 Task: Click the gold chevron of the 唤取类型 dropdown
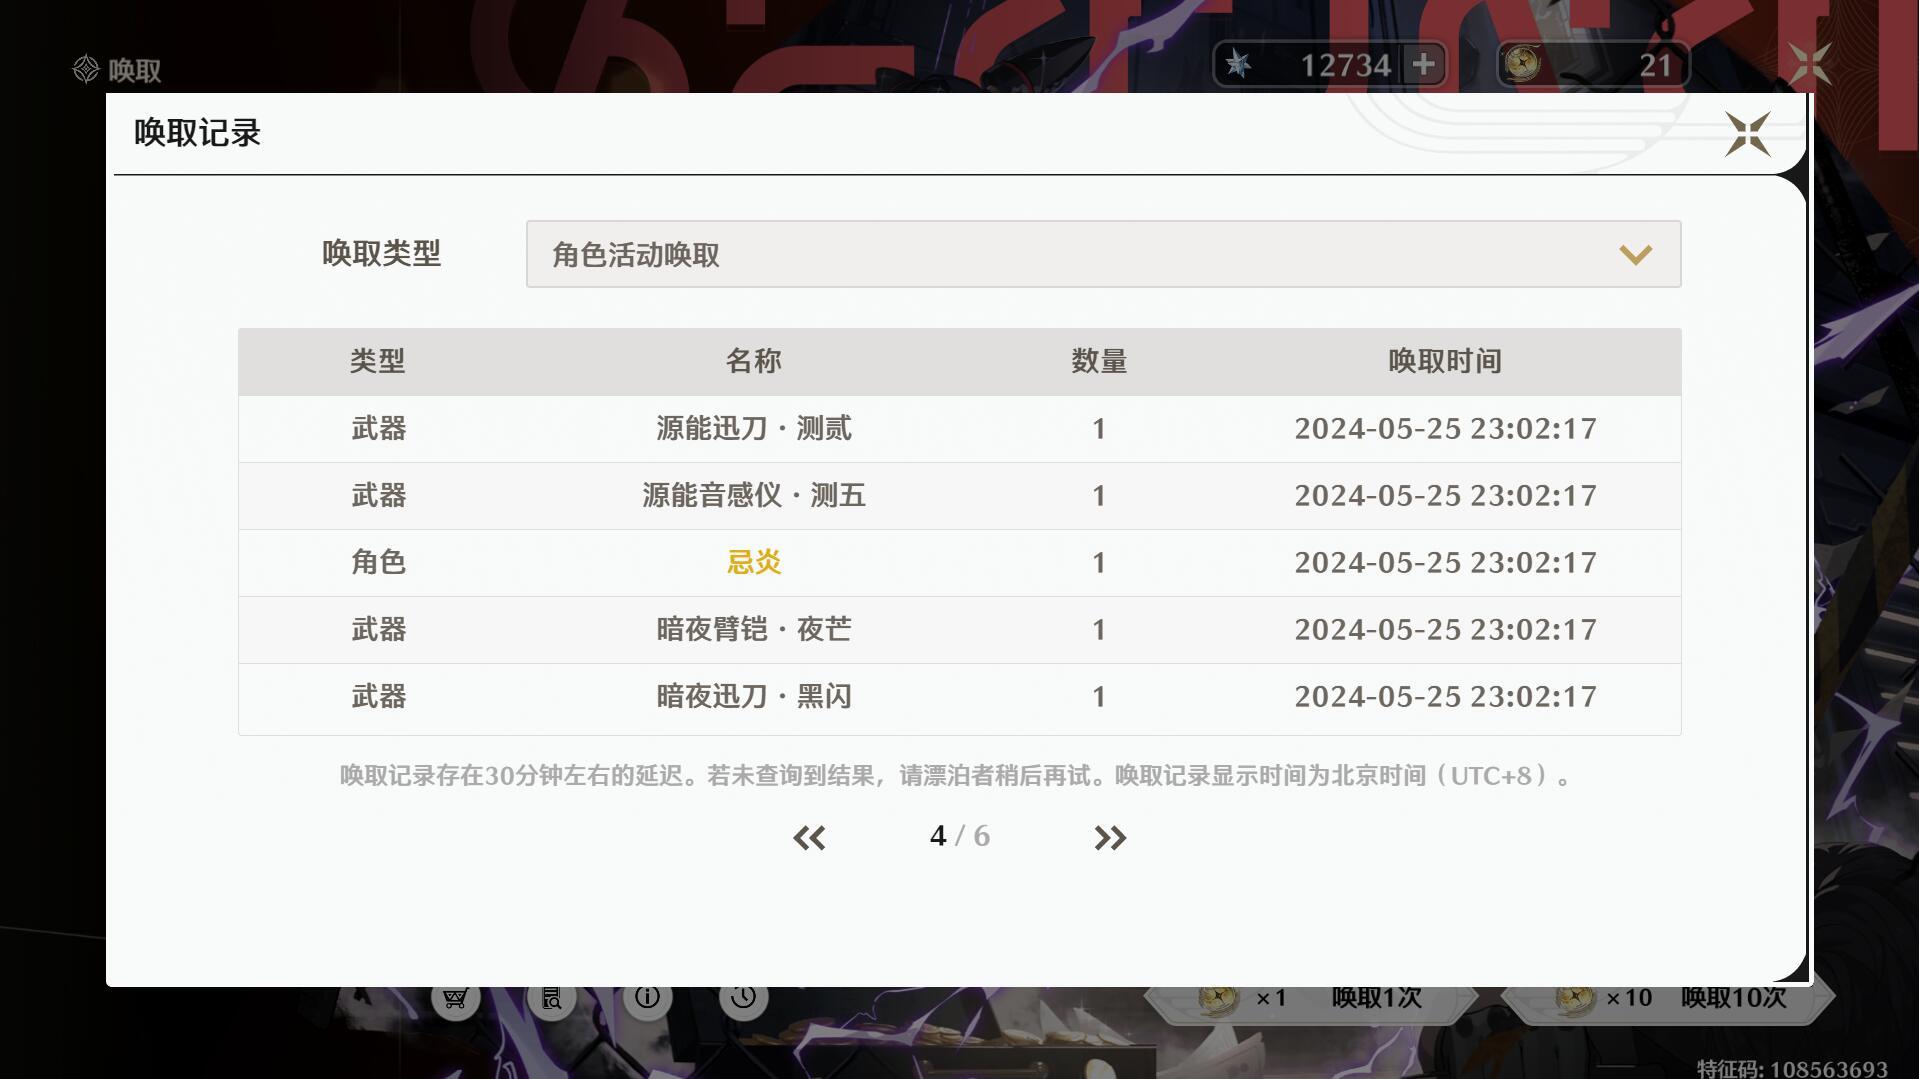[x=1635, y=255]
